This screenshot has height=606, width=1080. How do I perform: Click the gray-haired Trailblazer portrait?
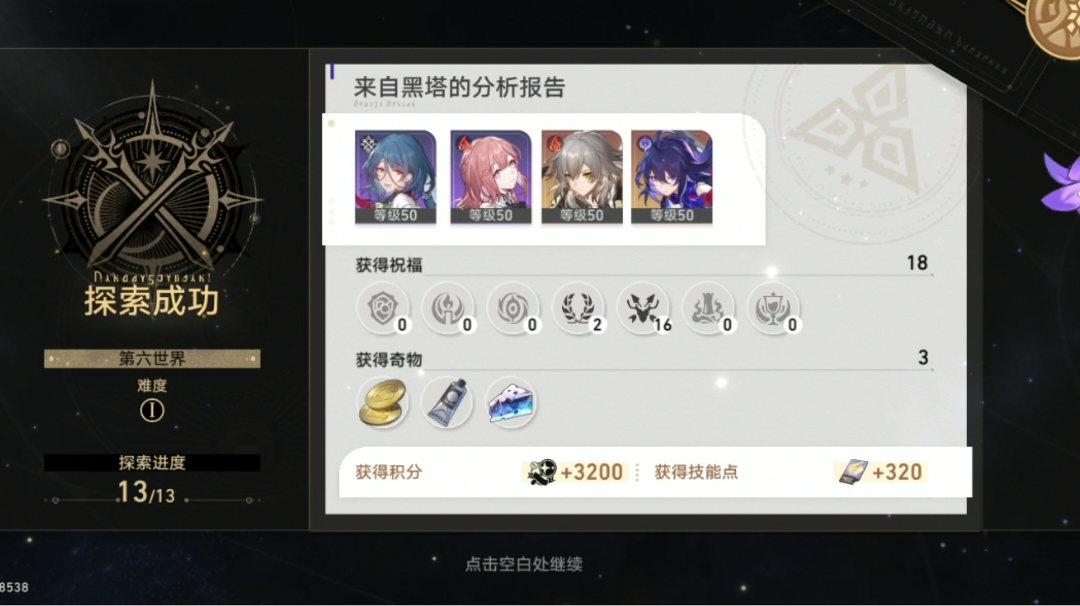coord(582,177)
